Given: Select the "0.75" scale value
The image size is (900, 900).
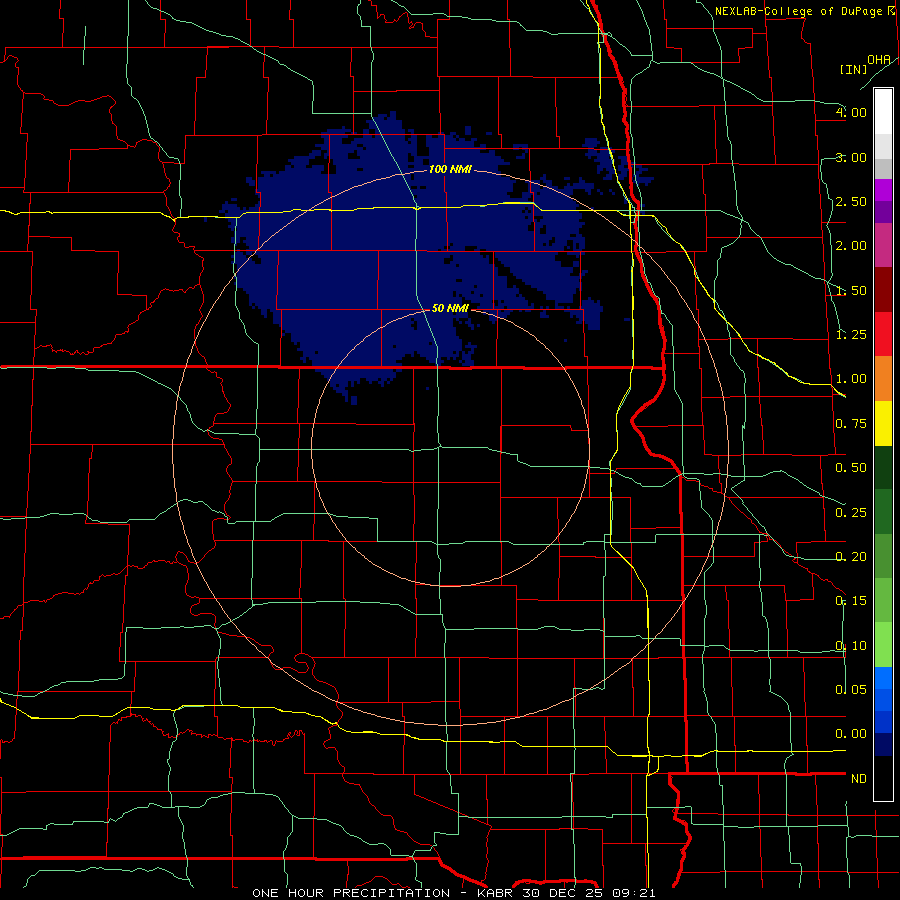Looking at the screenshot, I should [851, 424].
